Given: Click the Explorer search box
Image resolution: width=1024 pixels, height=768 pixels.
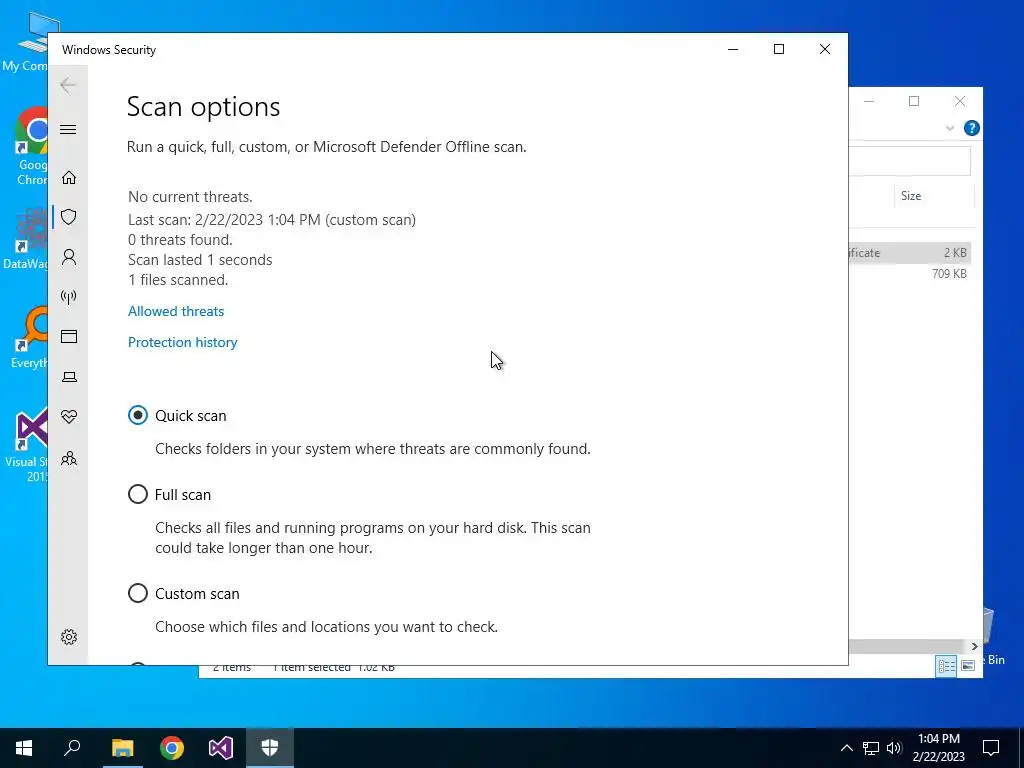Looking at the screenshot, I should (x=909, y=161).
